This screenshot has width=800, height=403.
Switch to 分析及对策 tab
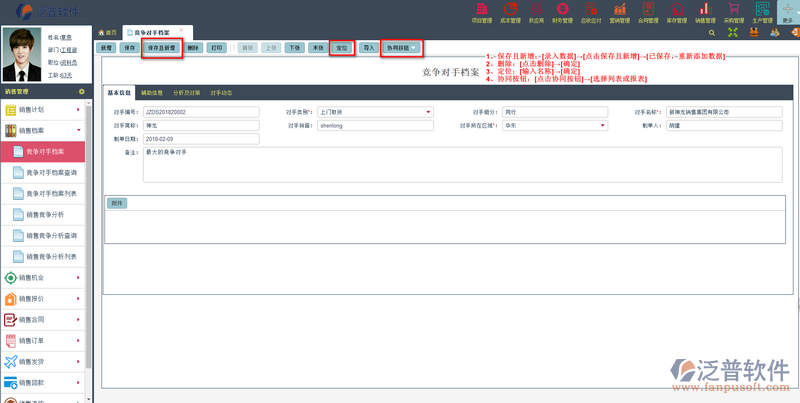[186, 93]
